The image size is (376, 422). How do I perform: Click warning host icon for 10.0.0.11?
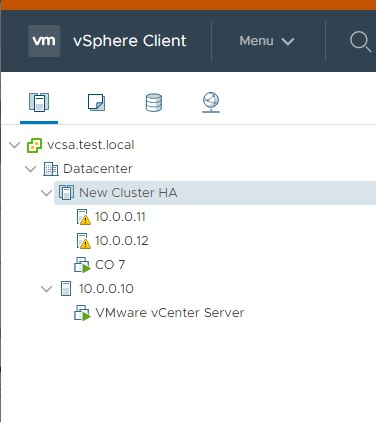[83, 217]
